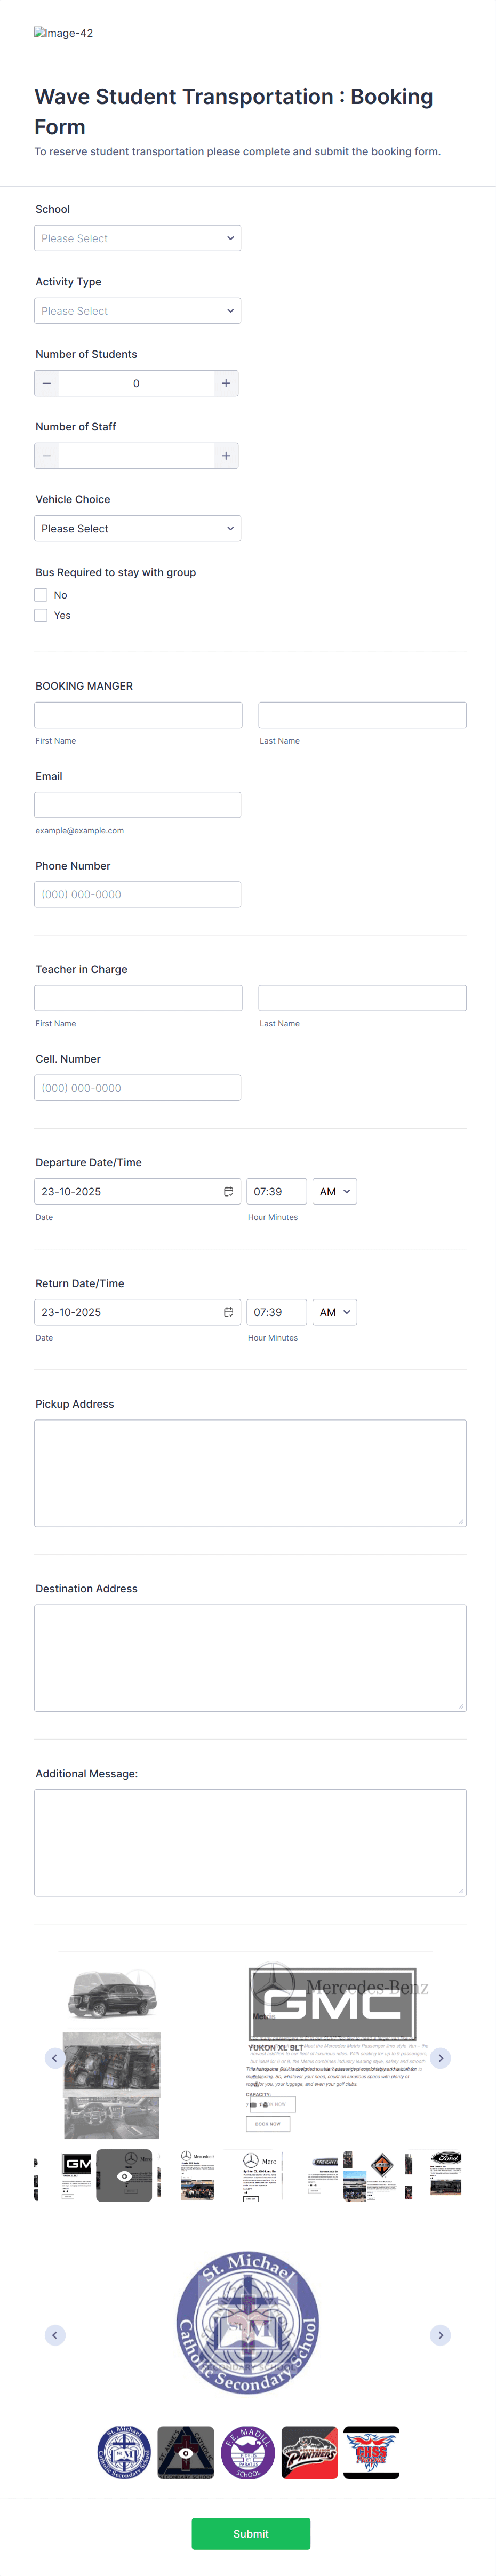The width and height of the screenshot is (496, 2576).
Task: Open the Departure Date calendar picker icon
Action: click(x=229, y=1191)
